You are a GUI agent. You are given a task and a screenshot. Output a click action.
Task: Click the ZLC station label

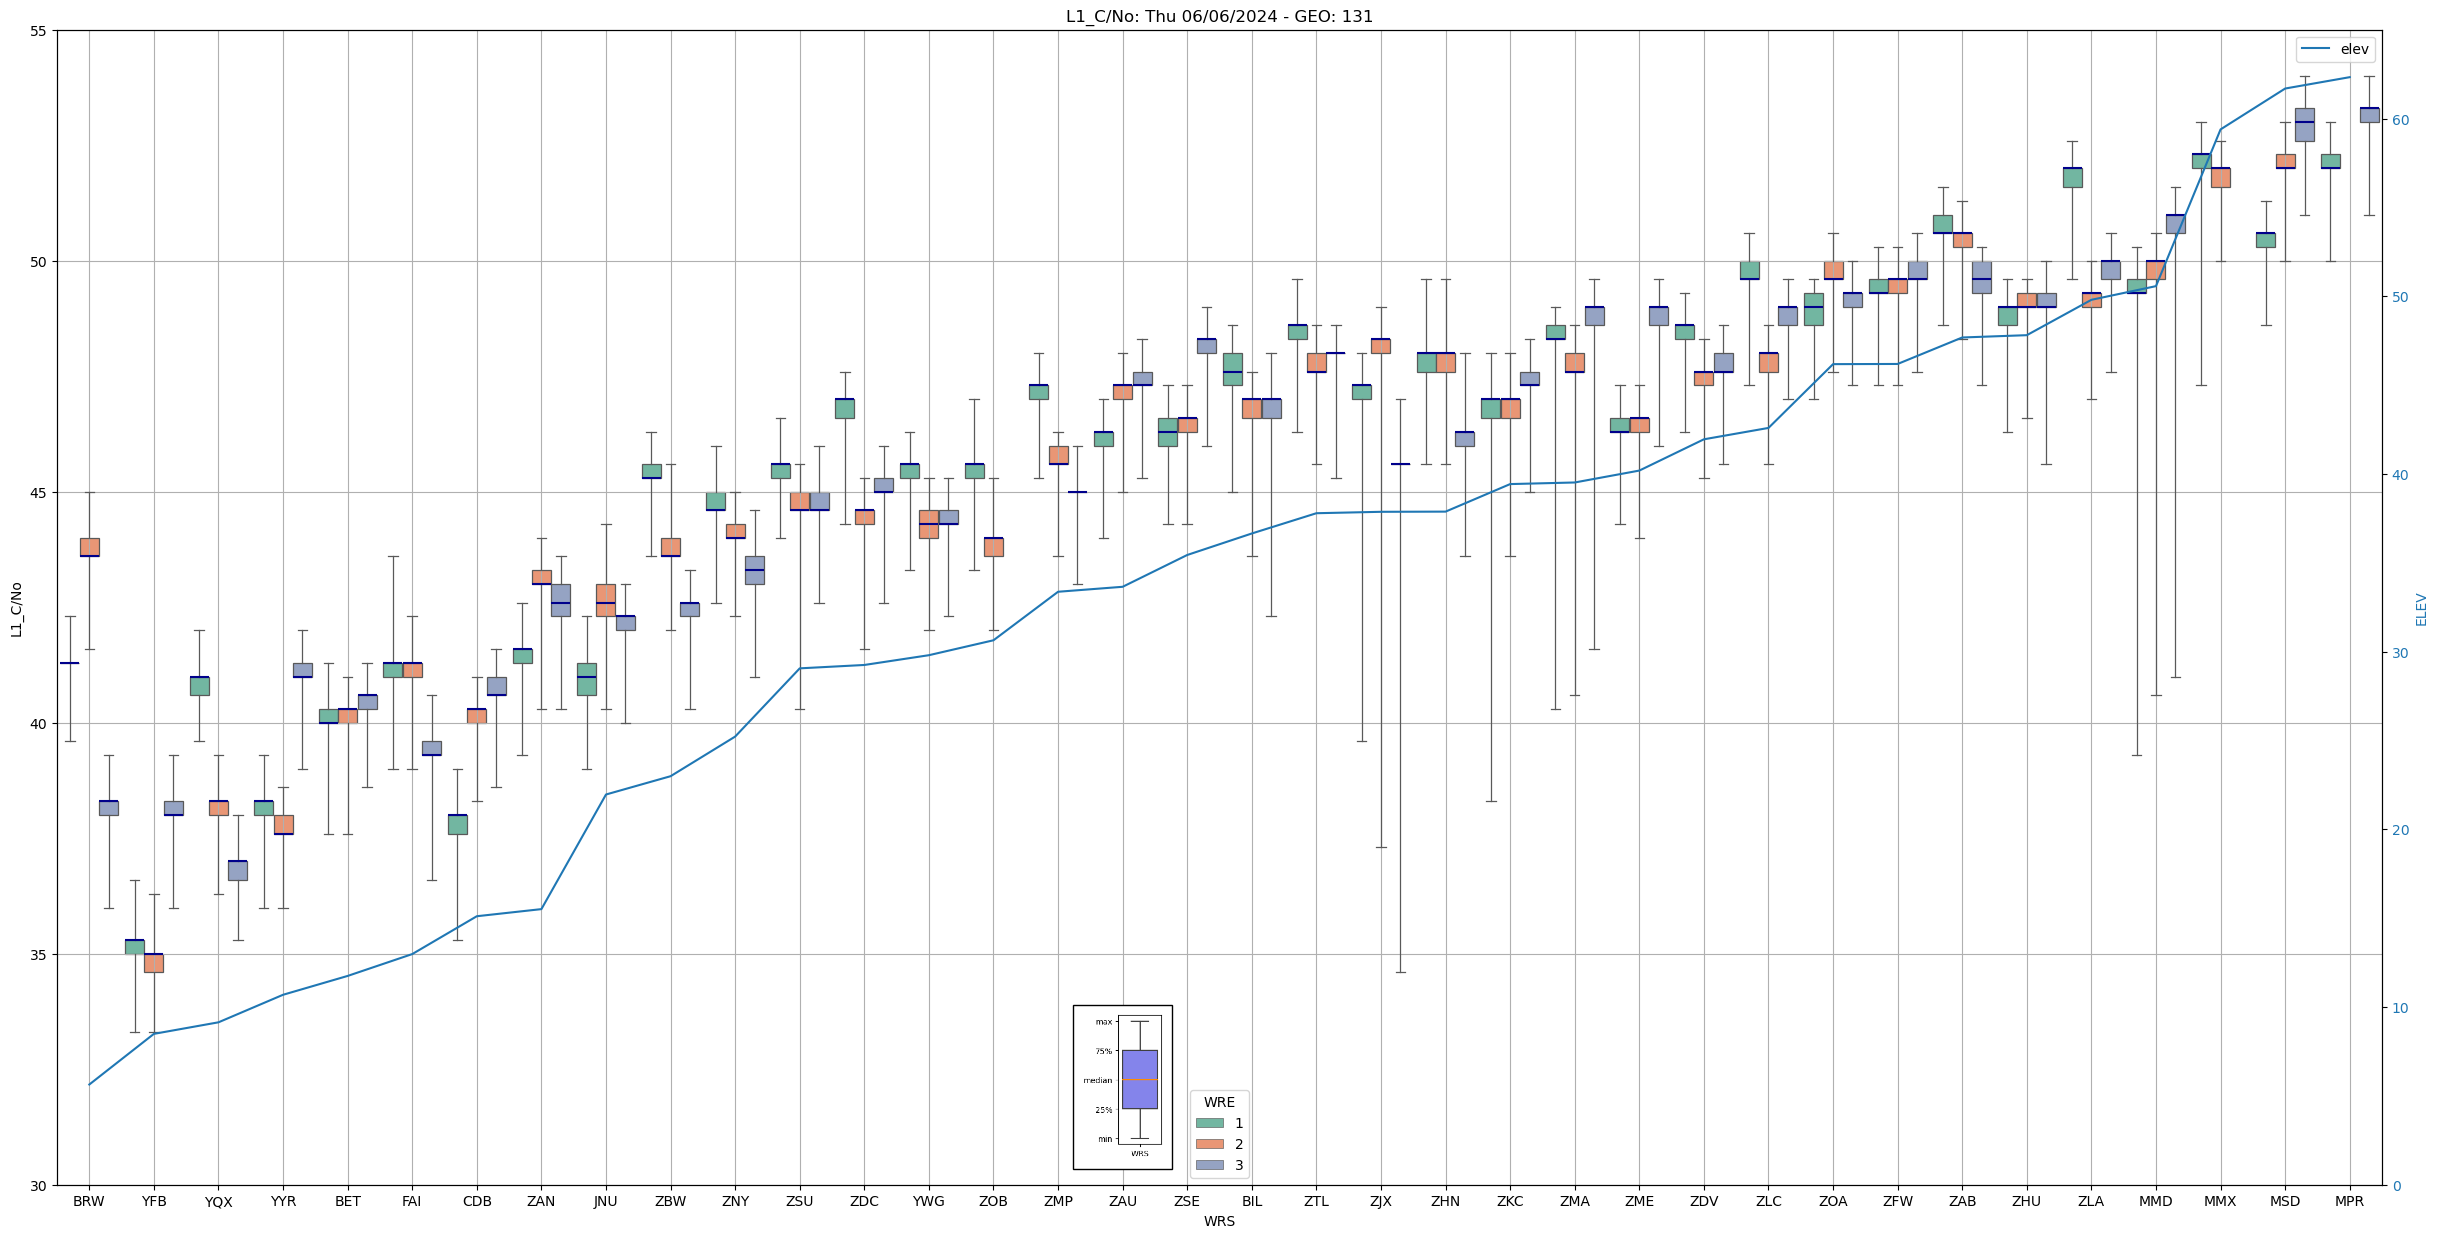pos(1768,1201)
